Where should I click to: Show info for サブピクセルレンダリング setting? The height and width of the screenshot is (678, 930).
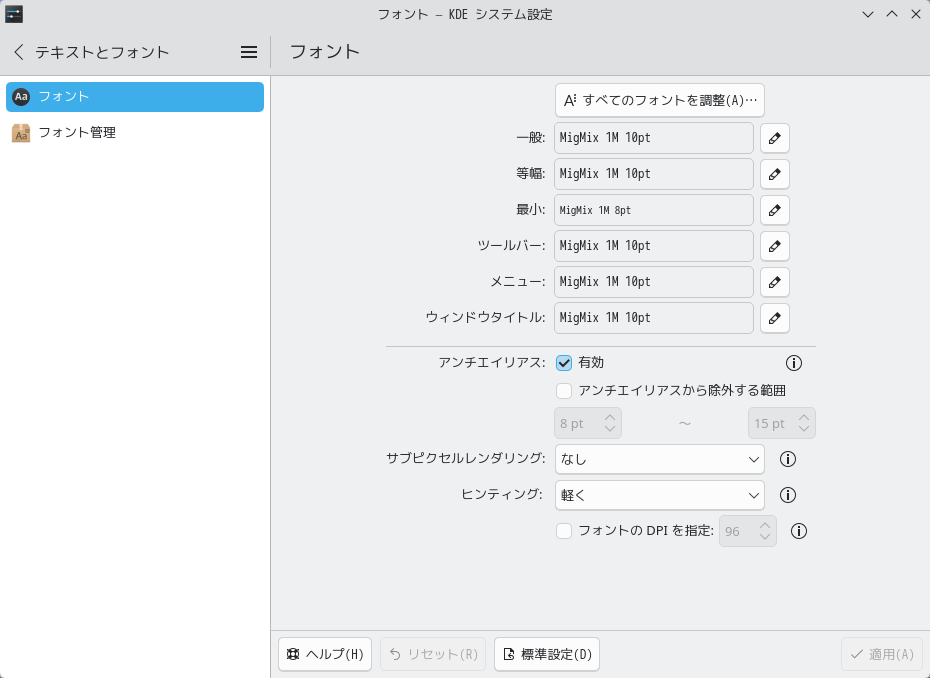[787, 459]
